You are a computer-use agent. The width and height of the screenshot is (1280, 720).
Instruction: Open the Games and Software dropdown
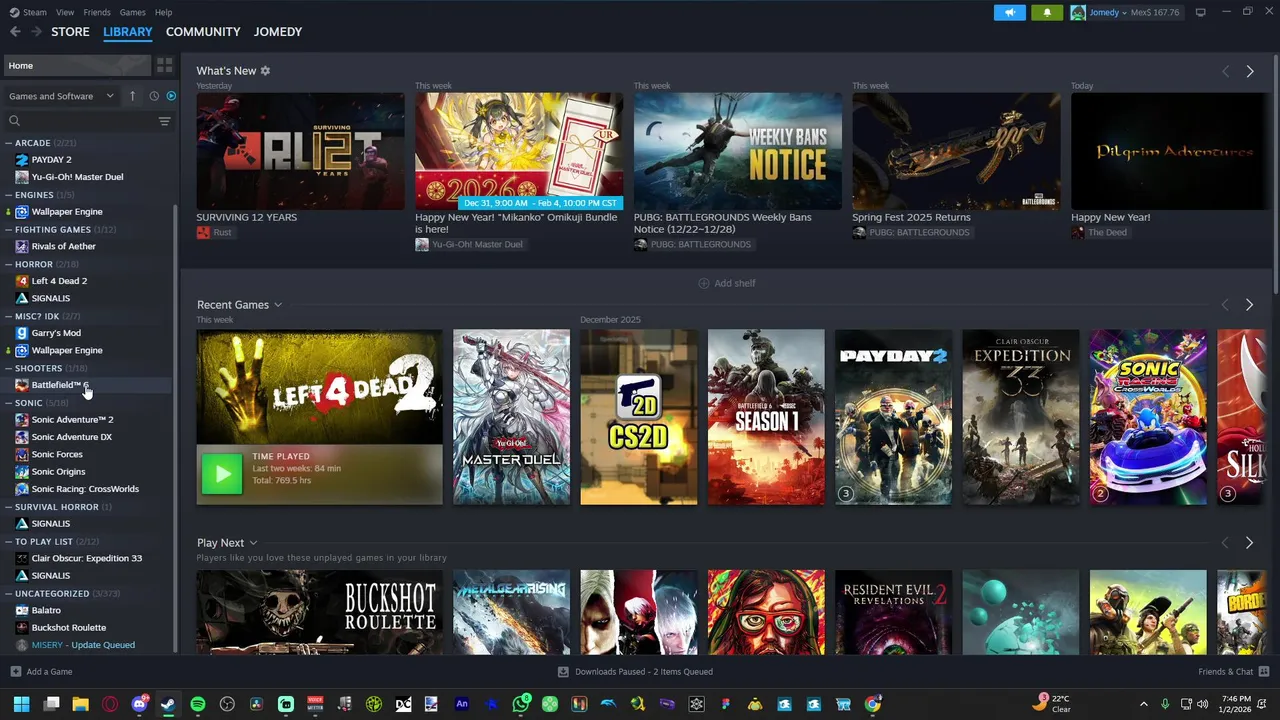(61, 96)
